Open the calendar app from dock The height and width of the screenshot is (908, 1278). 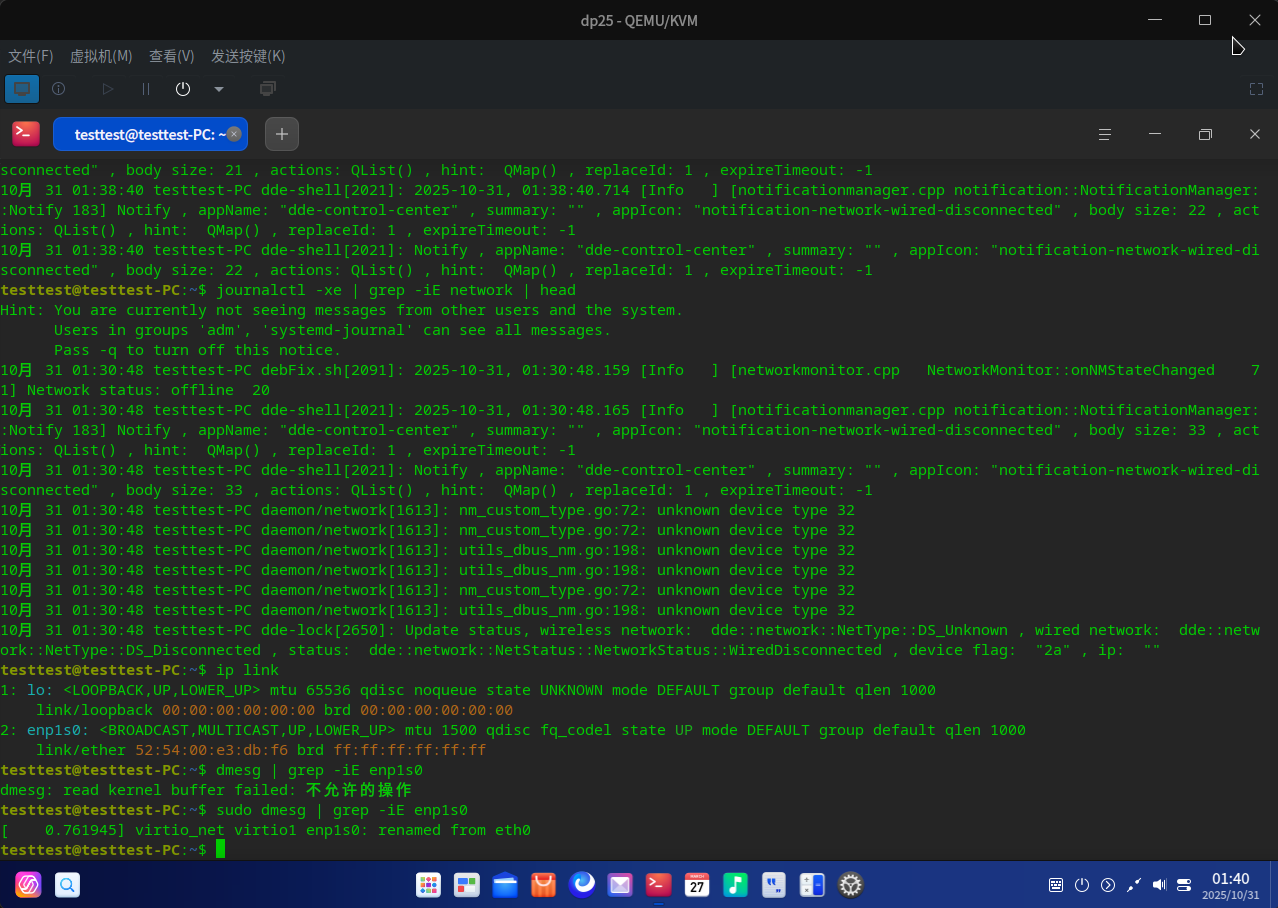[697, 885]
